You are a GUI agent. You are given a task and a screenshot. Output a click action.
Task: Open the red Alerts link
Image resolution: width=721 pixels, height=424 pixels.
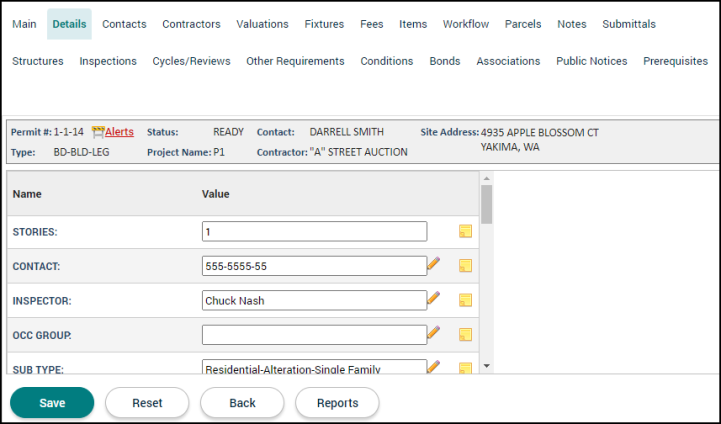pos(119,132)
